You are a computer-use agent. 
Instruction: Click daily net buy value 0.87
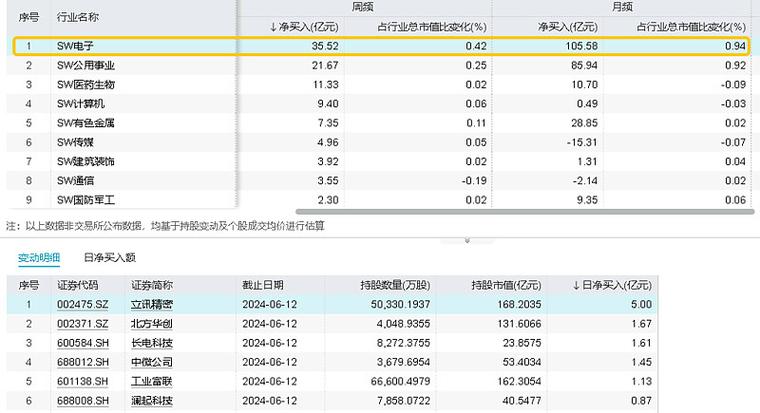pyautogui.click(x=641, y=401)
